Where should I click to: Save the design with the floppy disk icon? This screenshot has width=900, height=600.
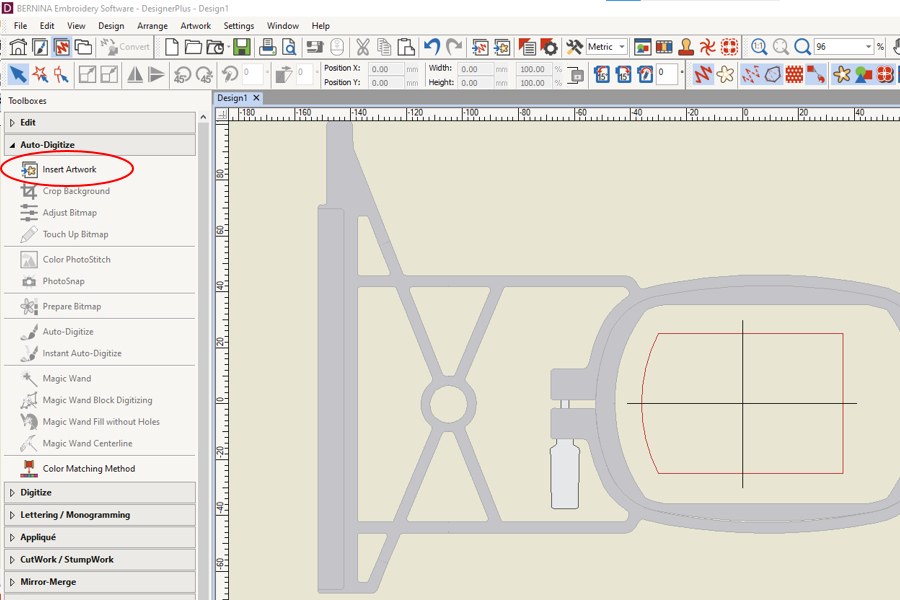click(x=242, y=47)
